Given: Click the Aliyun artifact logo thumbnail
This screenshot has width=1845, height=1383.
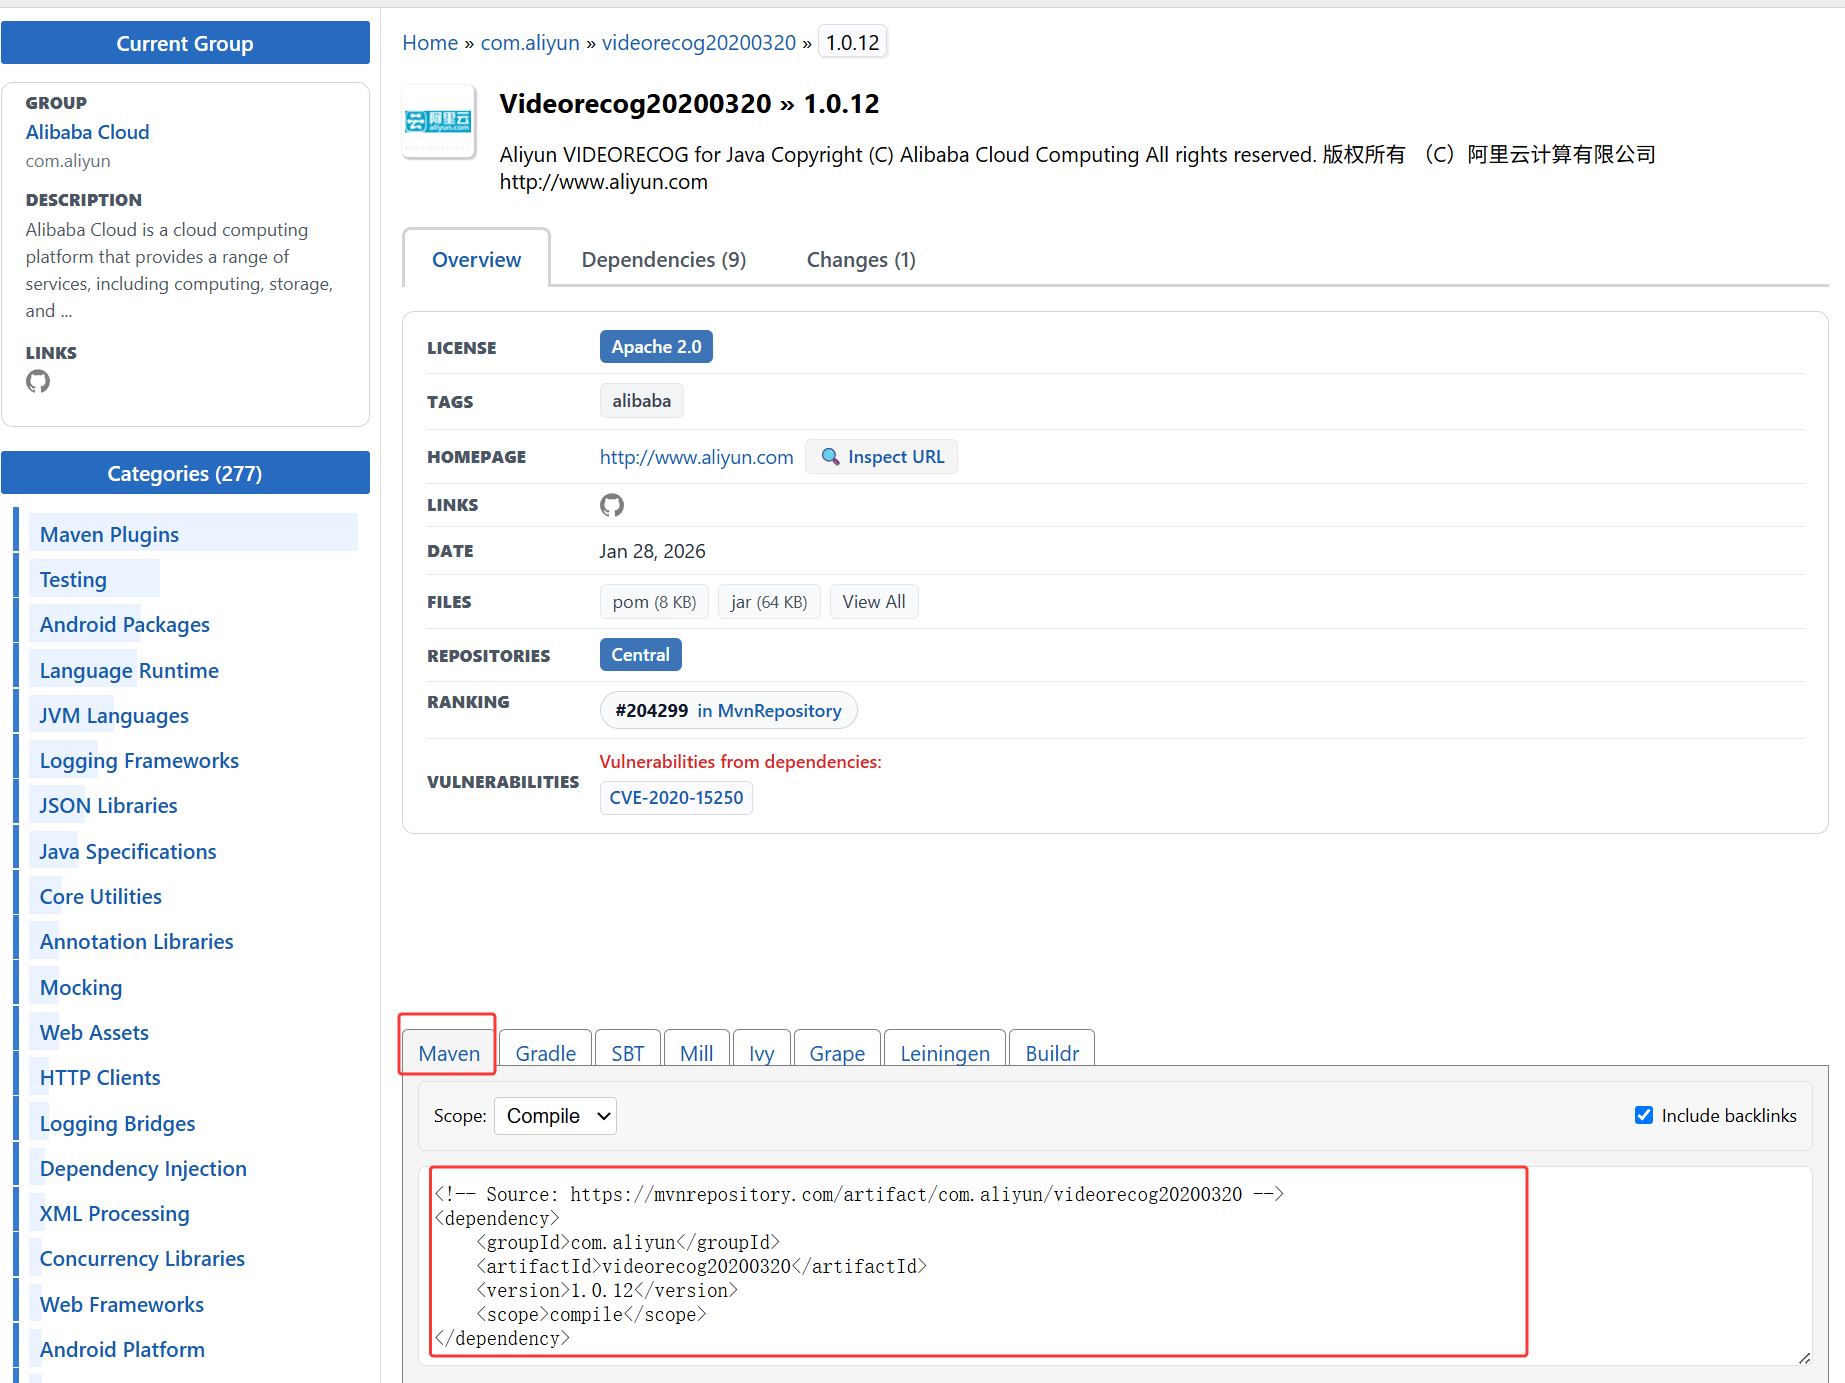Looking at the screenshot, I should (x=439, y=122).
